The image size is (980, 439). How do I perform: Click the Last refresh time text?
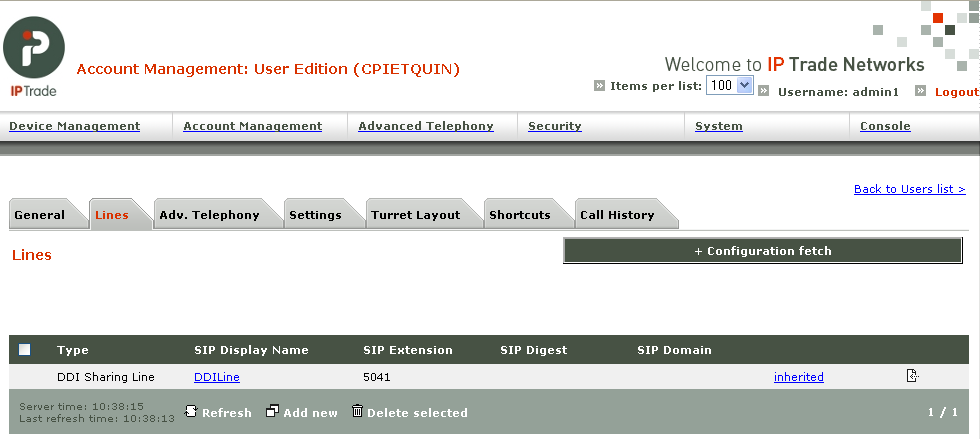pyautogui.click(x=97, y=418)
